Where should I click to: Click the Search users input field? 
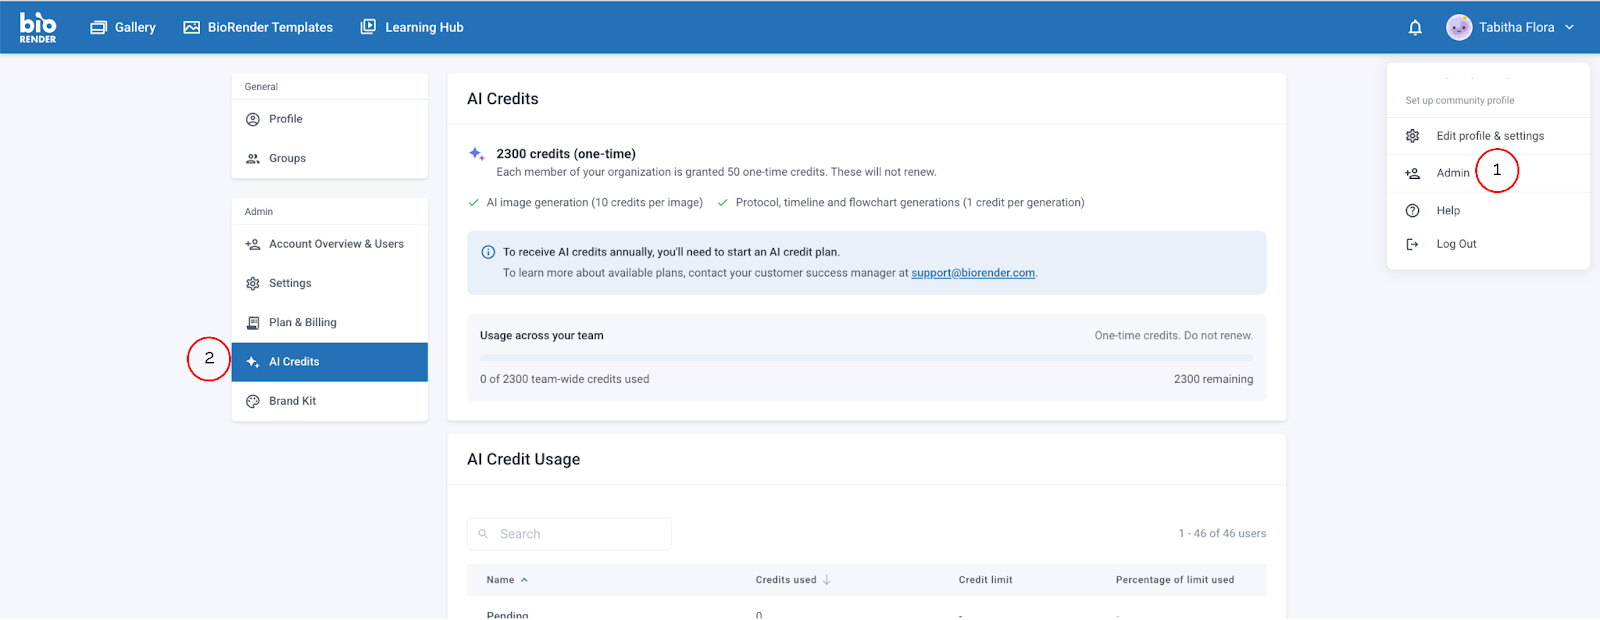point(580,534)
